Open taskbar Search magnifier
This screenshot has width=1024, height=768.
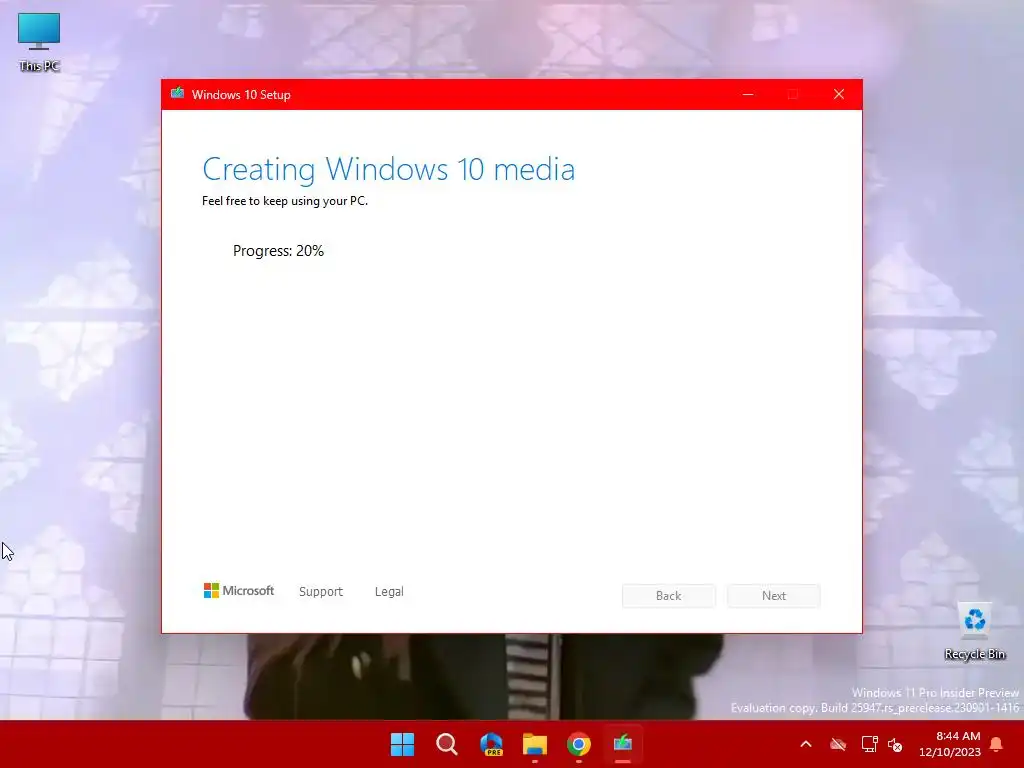(447, 744)
